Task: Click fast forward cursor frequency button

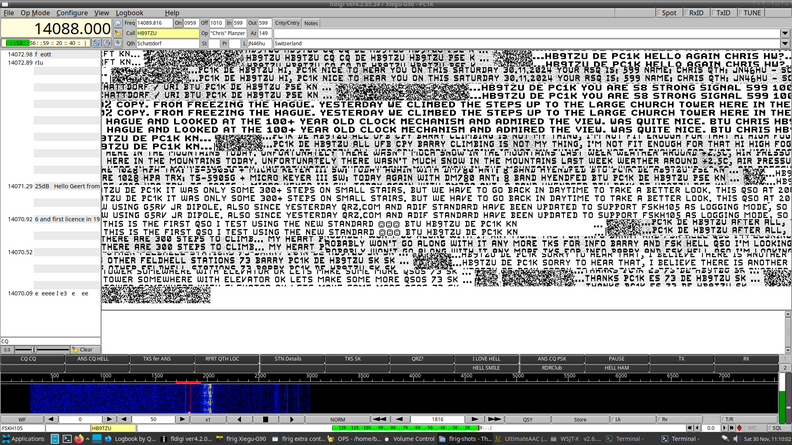Action: [x=494, y=419]
